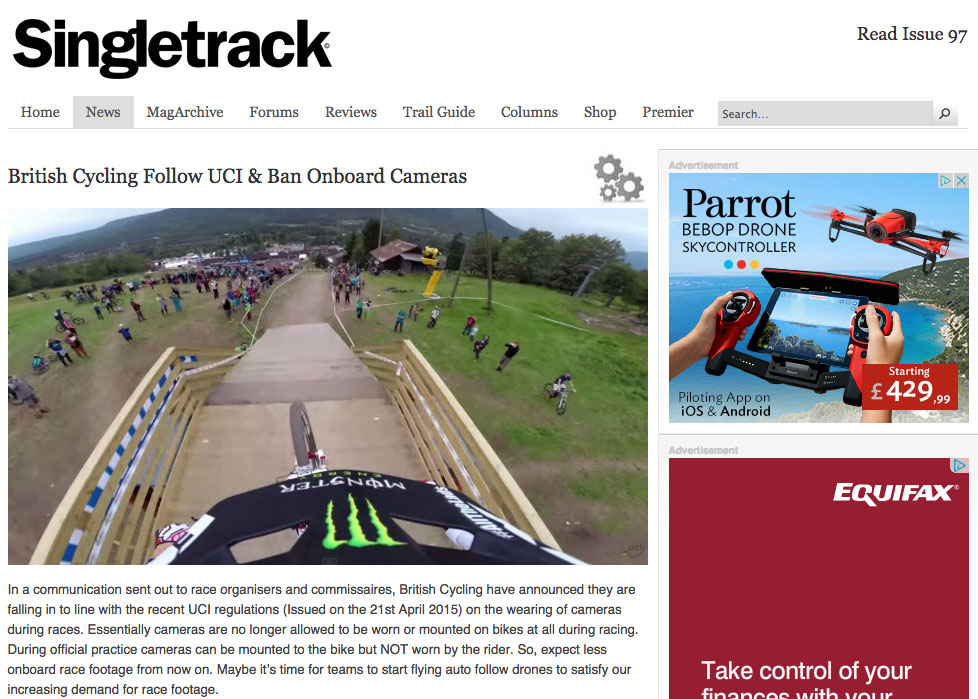Open the Home menu item
The width and height of the screenshot is (978, 699).
coord(40,112)
